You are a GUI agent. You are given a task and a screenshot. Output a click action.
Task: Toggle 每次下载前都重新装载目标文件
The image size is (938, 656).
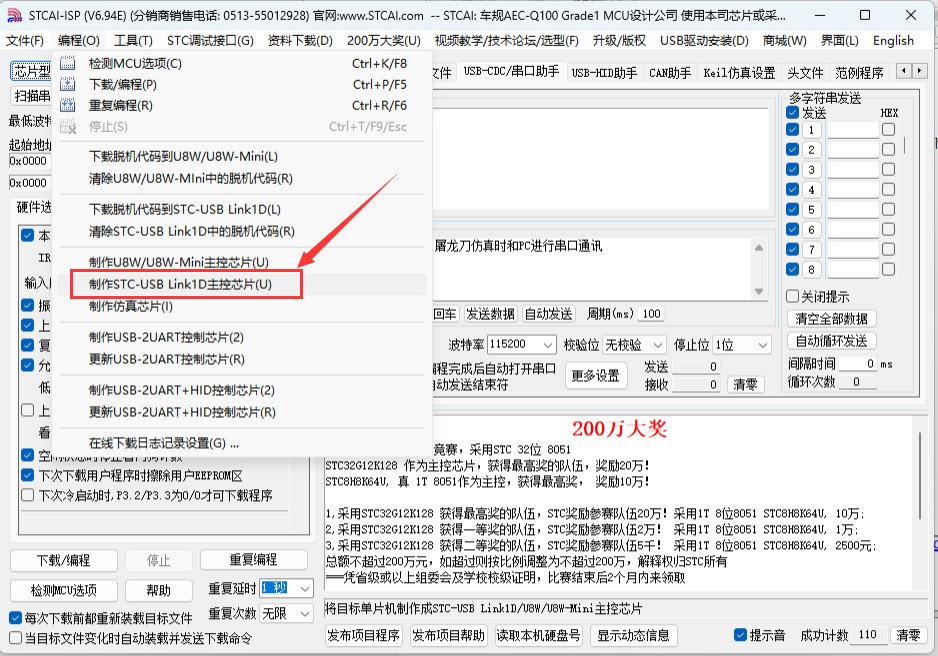click(16, 618)
